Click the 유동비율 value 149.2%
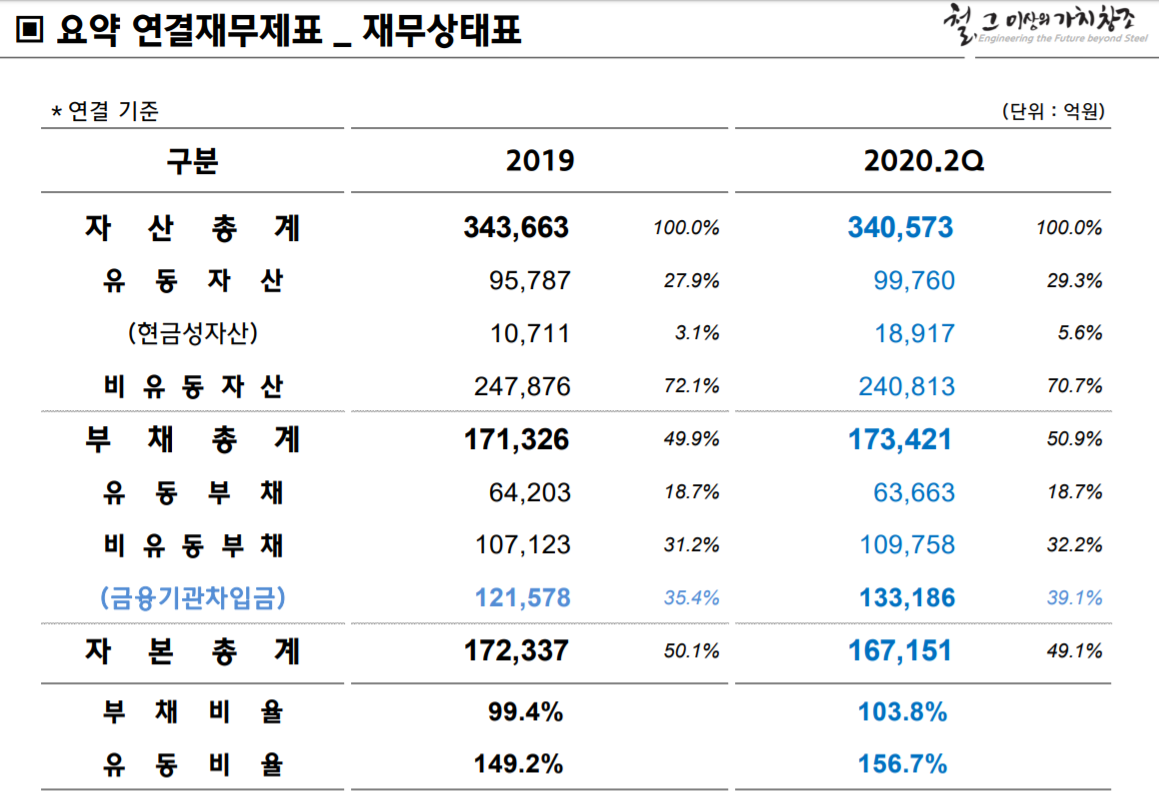The image size is (1159, 798). coord(518,766)
